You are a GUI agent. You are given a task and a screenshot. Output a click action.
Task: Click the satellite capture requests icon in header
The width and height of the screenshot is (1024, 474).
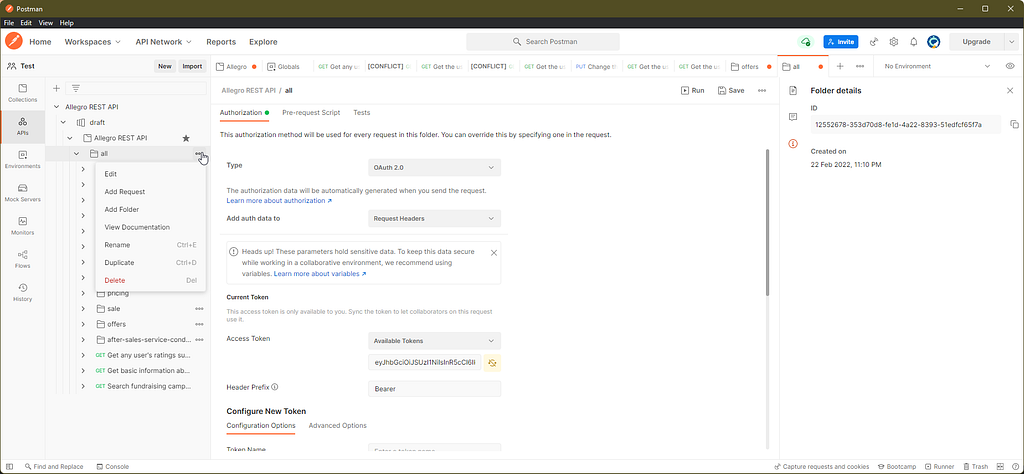tap(874, 42)
